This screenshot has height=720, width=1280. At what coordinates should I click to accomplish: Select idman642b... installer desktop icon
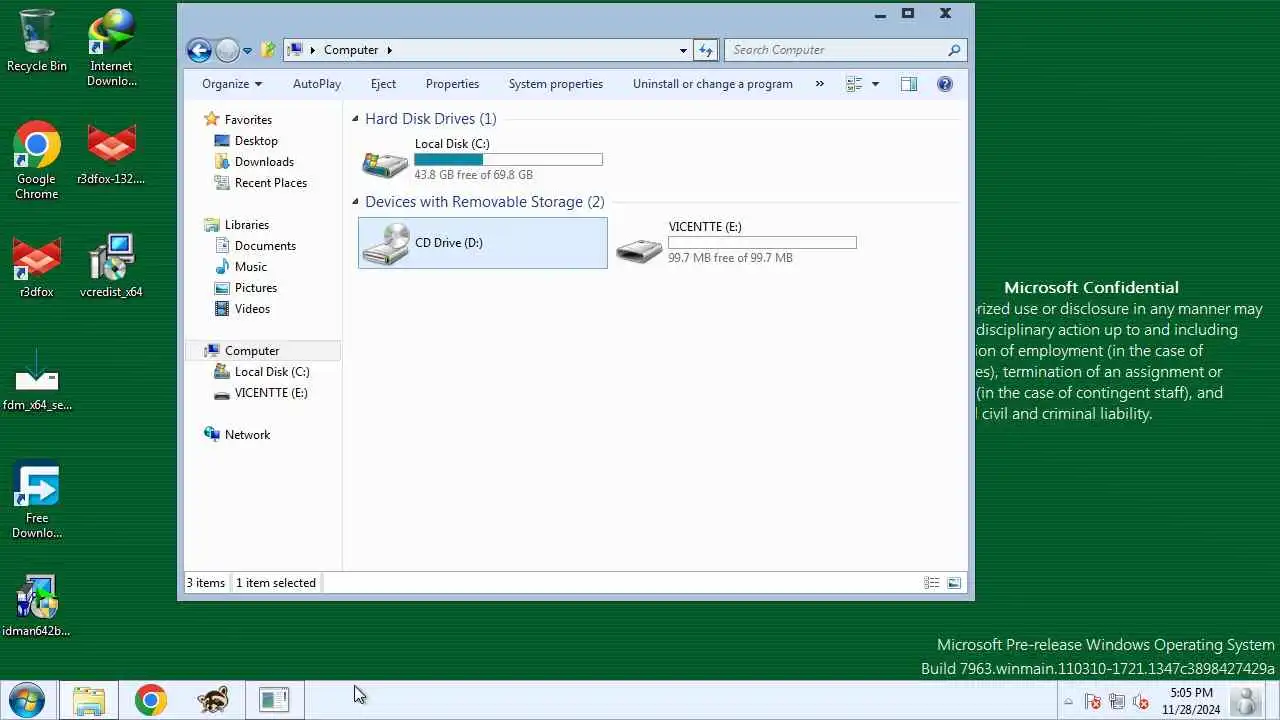pos(37,606)
